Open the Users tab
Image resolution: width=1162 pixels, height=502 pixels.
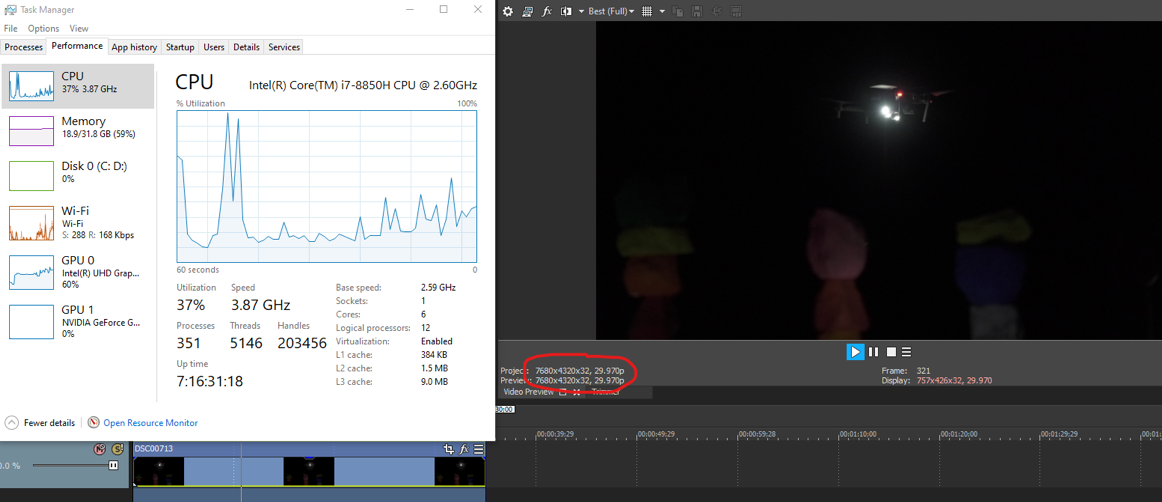click(x=213, y=47)
